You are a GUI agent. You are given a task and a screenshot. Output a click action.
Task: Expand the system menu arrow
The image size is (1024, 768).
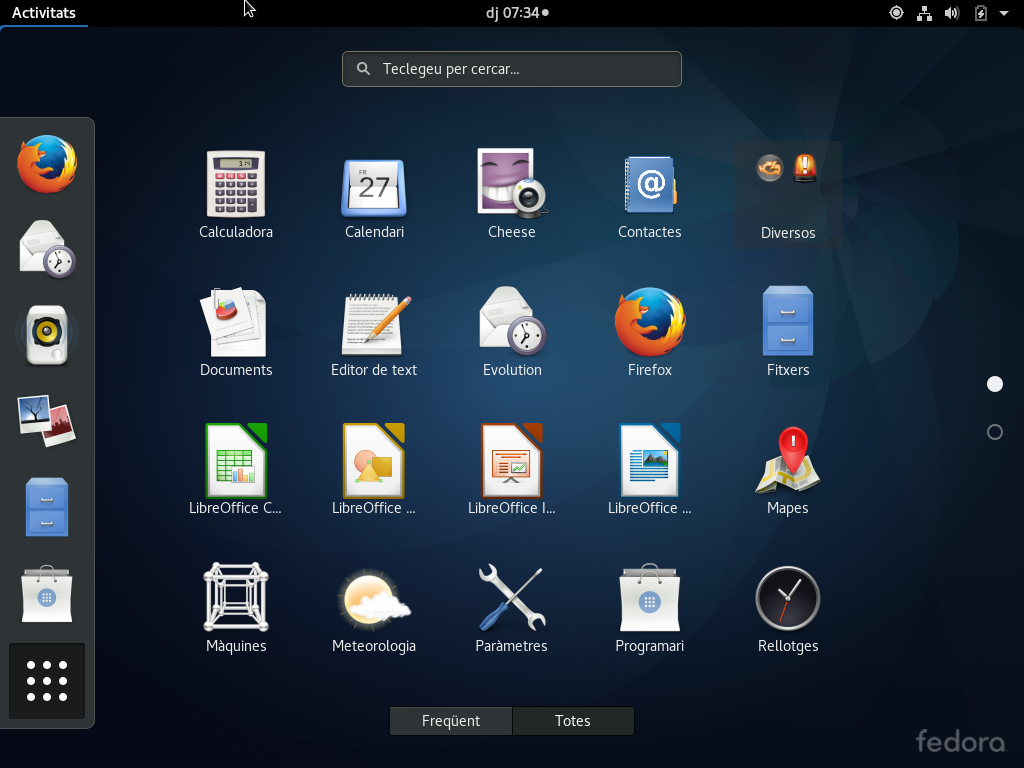(1004, 13)
